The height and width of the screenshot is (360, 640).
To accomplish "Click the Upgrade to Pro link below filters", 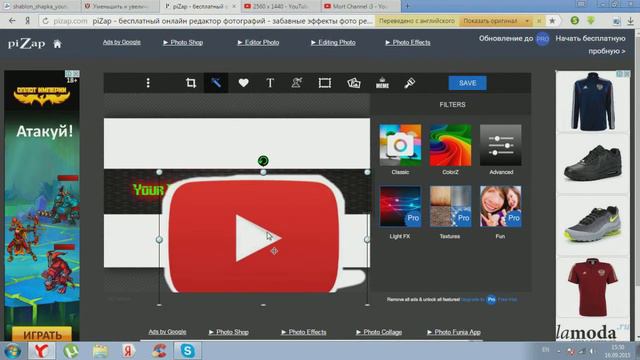I will [x=478, y=300].
